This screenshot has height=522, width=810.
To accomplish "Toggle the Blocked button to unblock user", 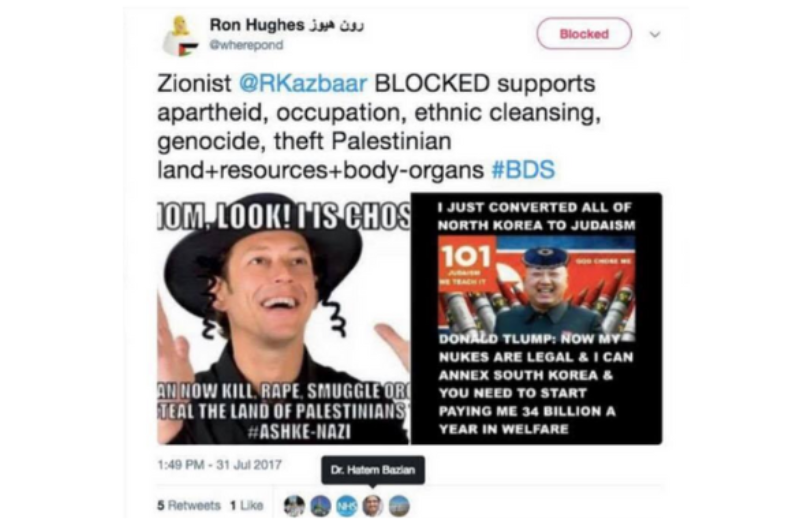I will (x=584, y=34).
